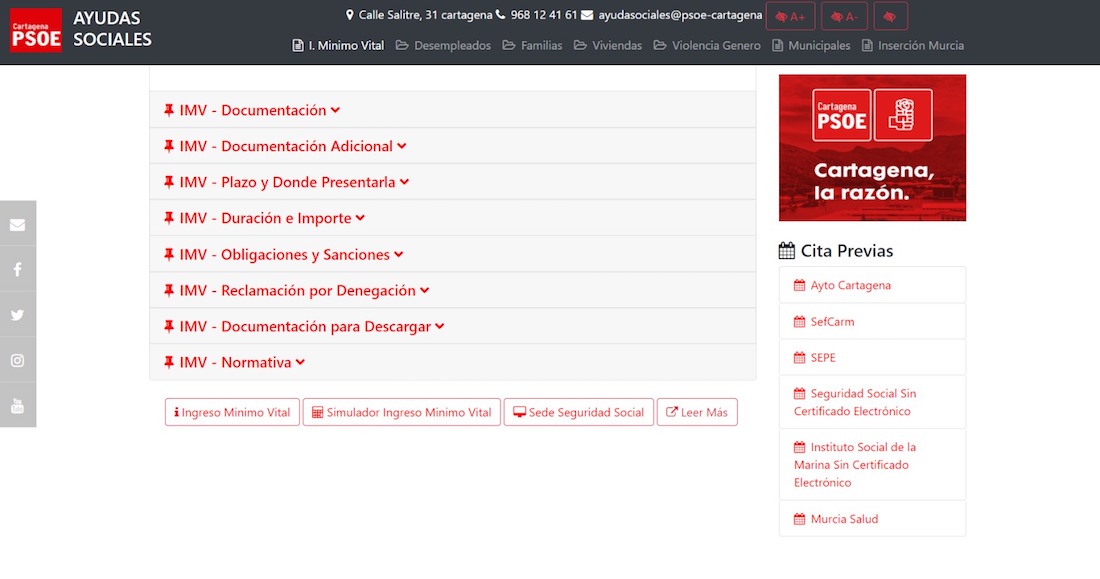Click the Cartagena, la razón banner
Image resolution: width=1100 pixels, height=579 pixels.
(x=872, y=147)
